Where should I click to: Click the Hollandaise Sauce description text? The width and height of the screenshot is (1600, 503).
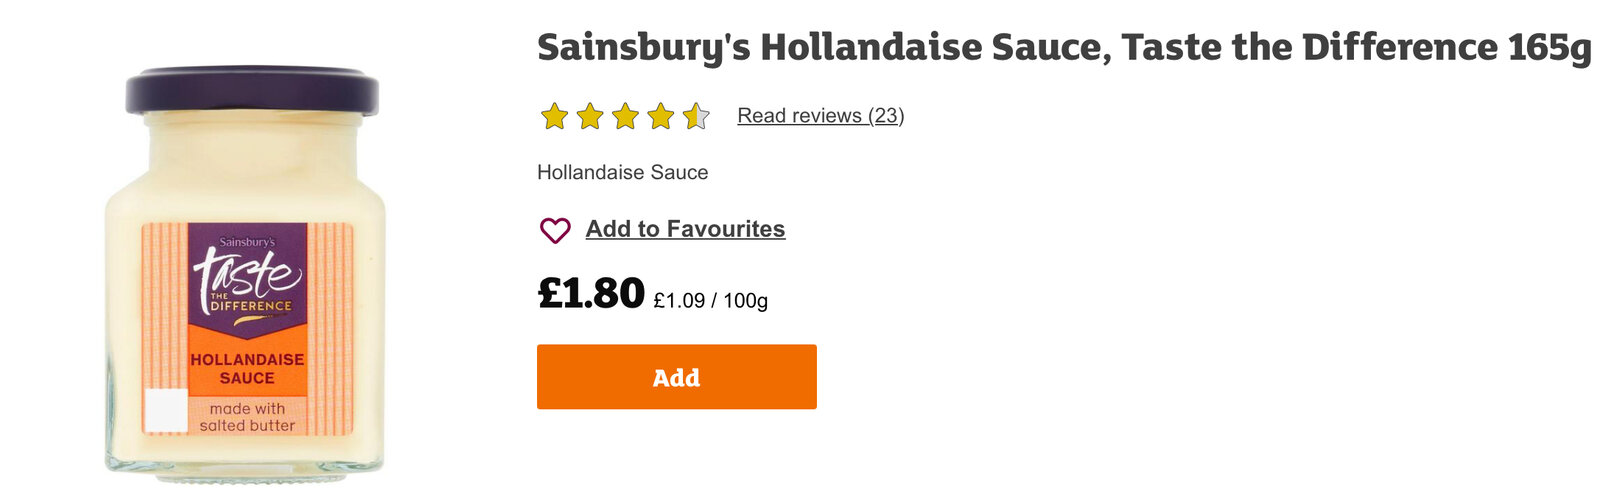coord(622,172)
